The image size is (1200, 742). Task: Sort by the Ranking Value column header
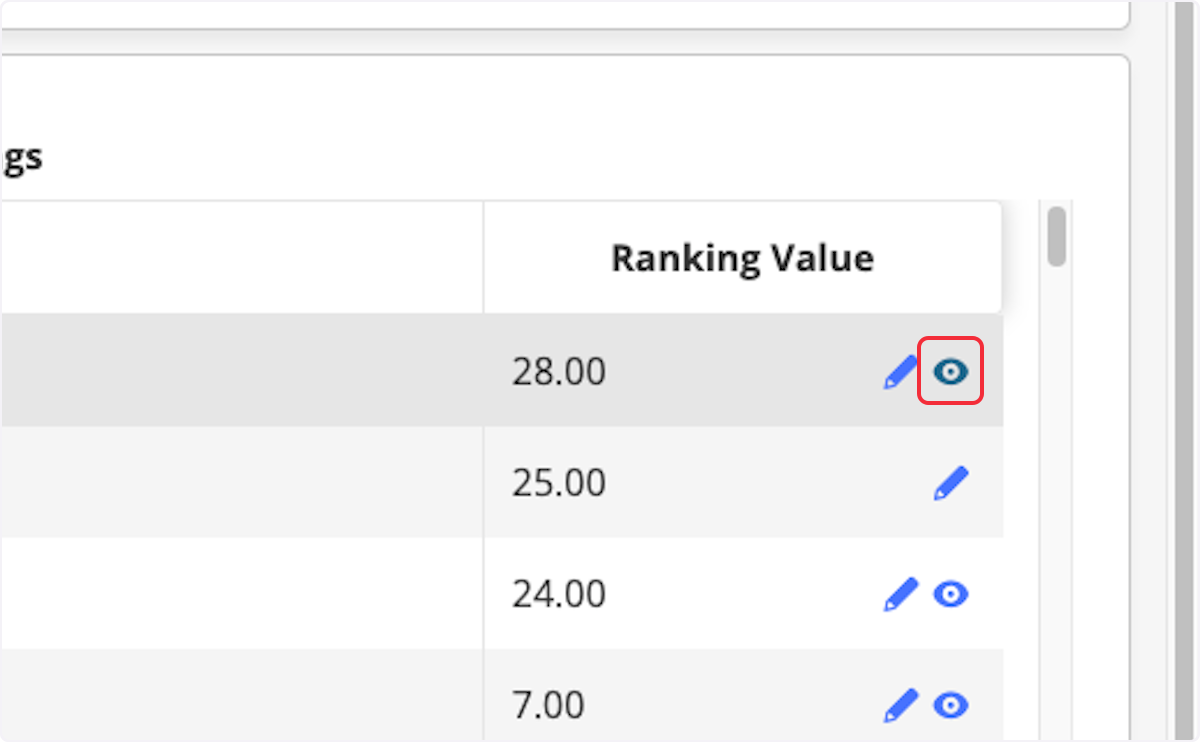pos(742,258)
